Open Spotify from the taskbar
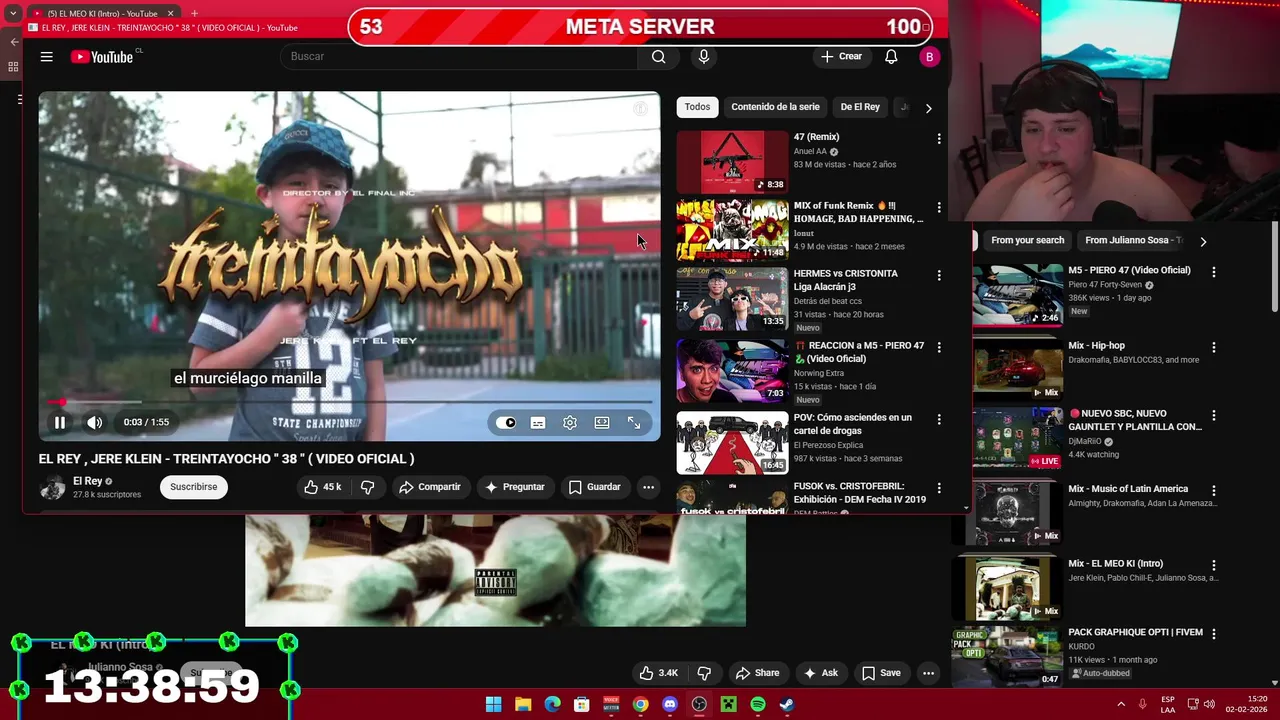This screenshot has height=720, width=1280. [758, 704]
